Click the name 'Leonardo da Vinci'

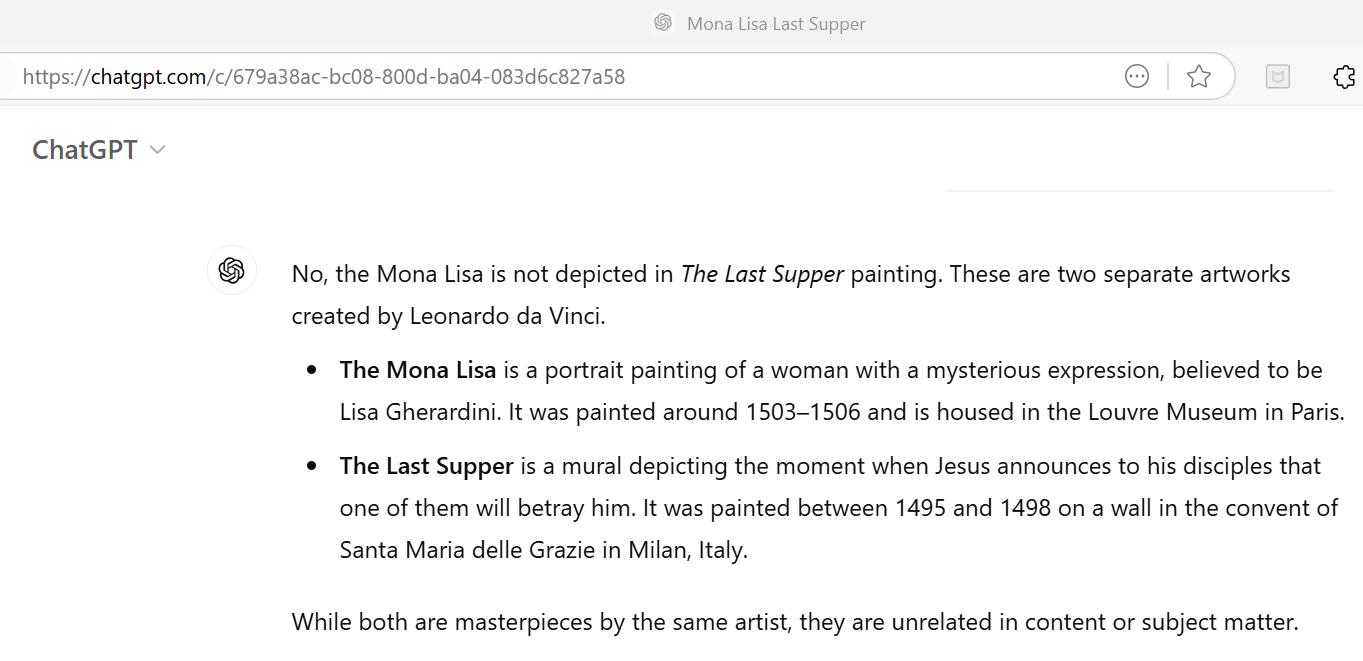pos(507,316)
